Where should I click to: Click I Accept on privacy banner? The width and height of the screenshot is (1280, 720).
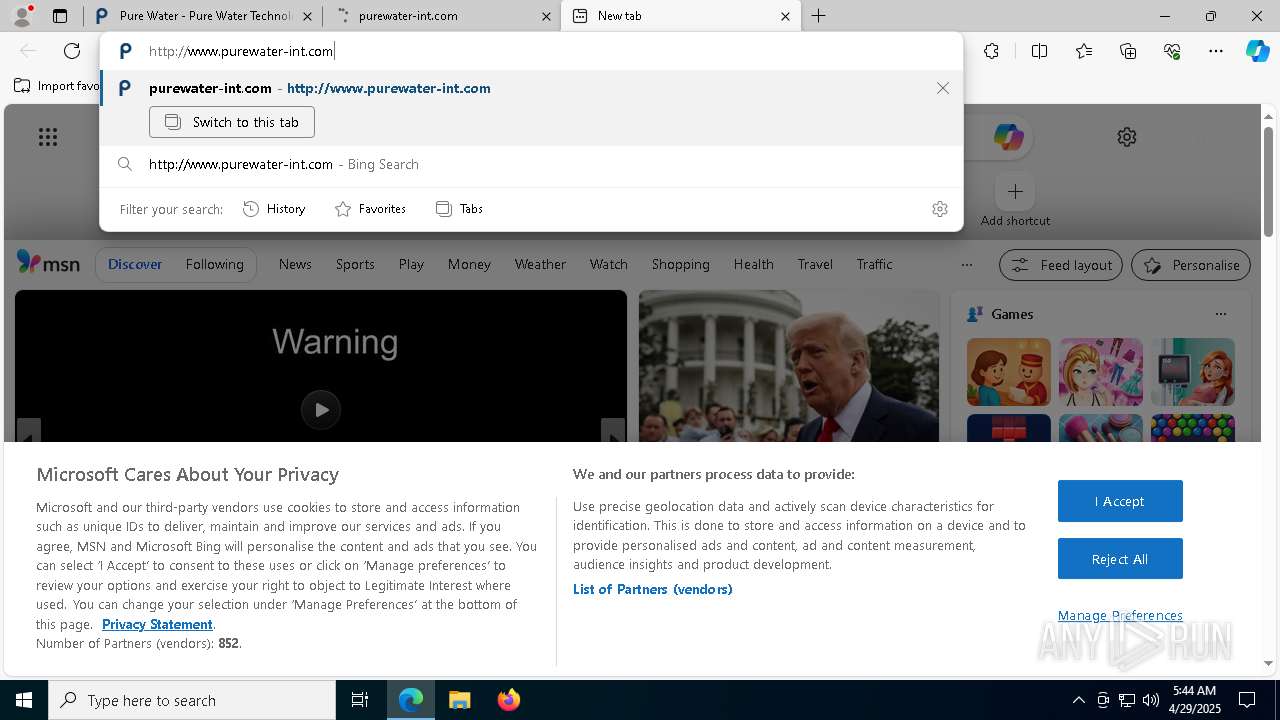(1120, 501)
